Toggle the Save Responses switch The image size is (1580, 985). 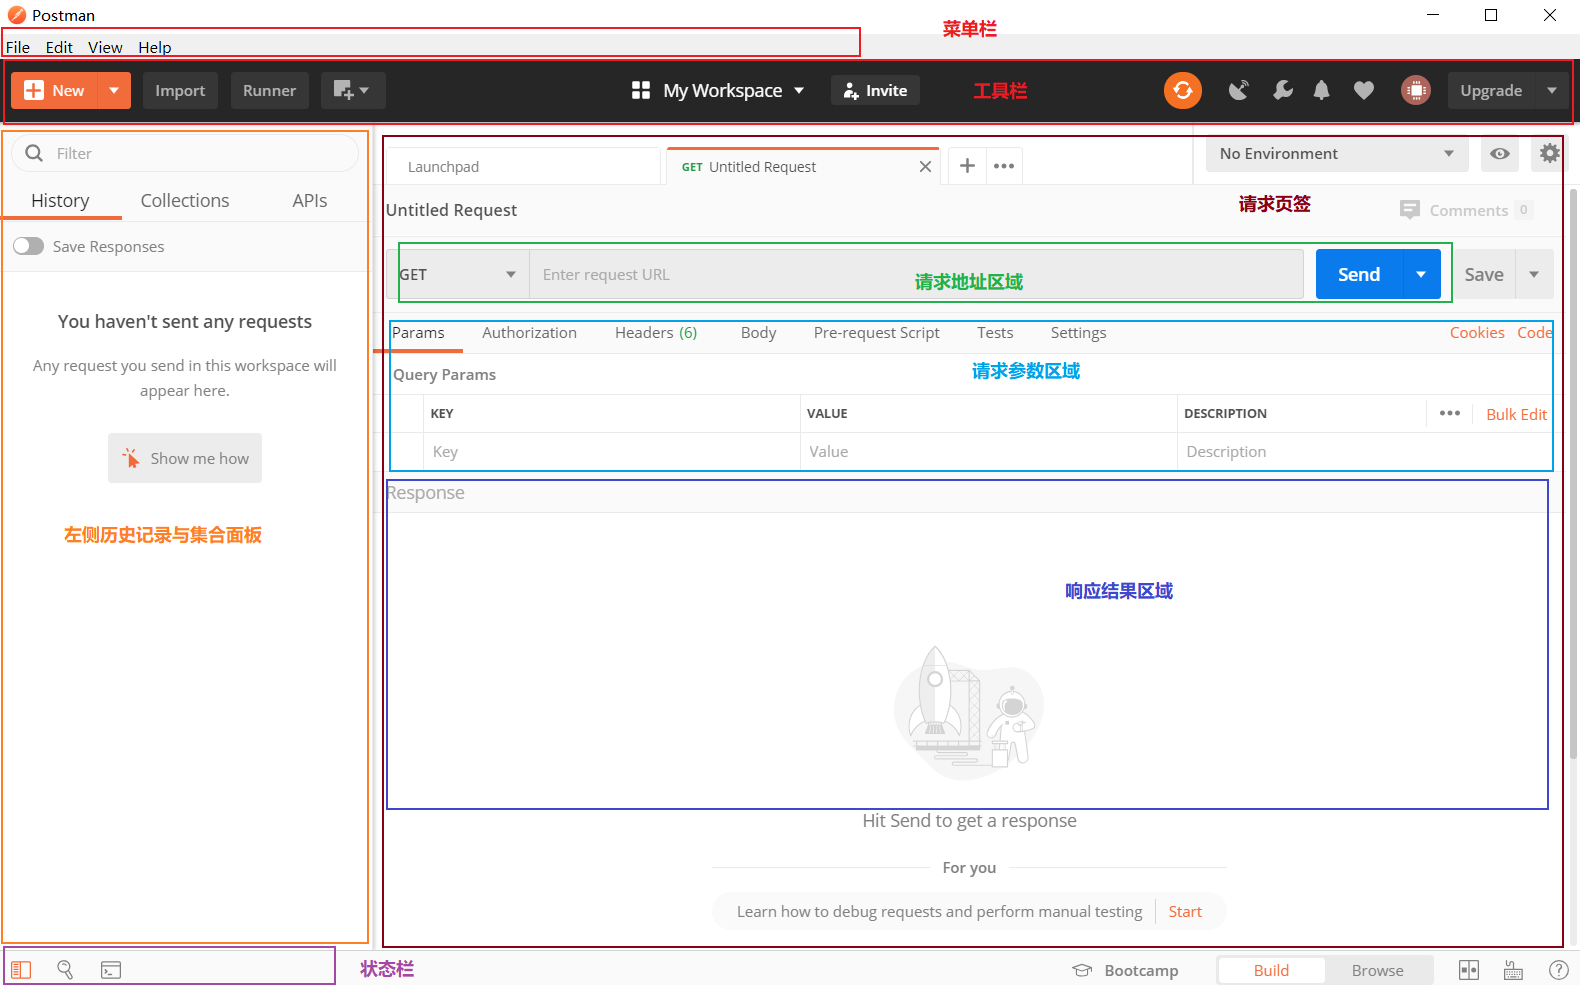29,246
